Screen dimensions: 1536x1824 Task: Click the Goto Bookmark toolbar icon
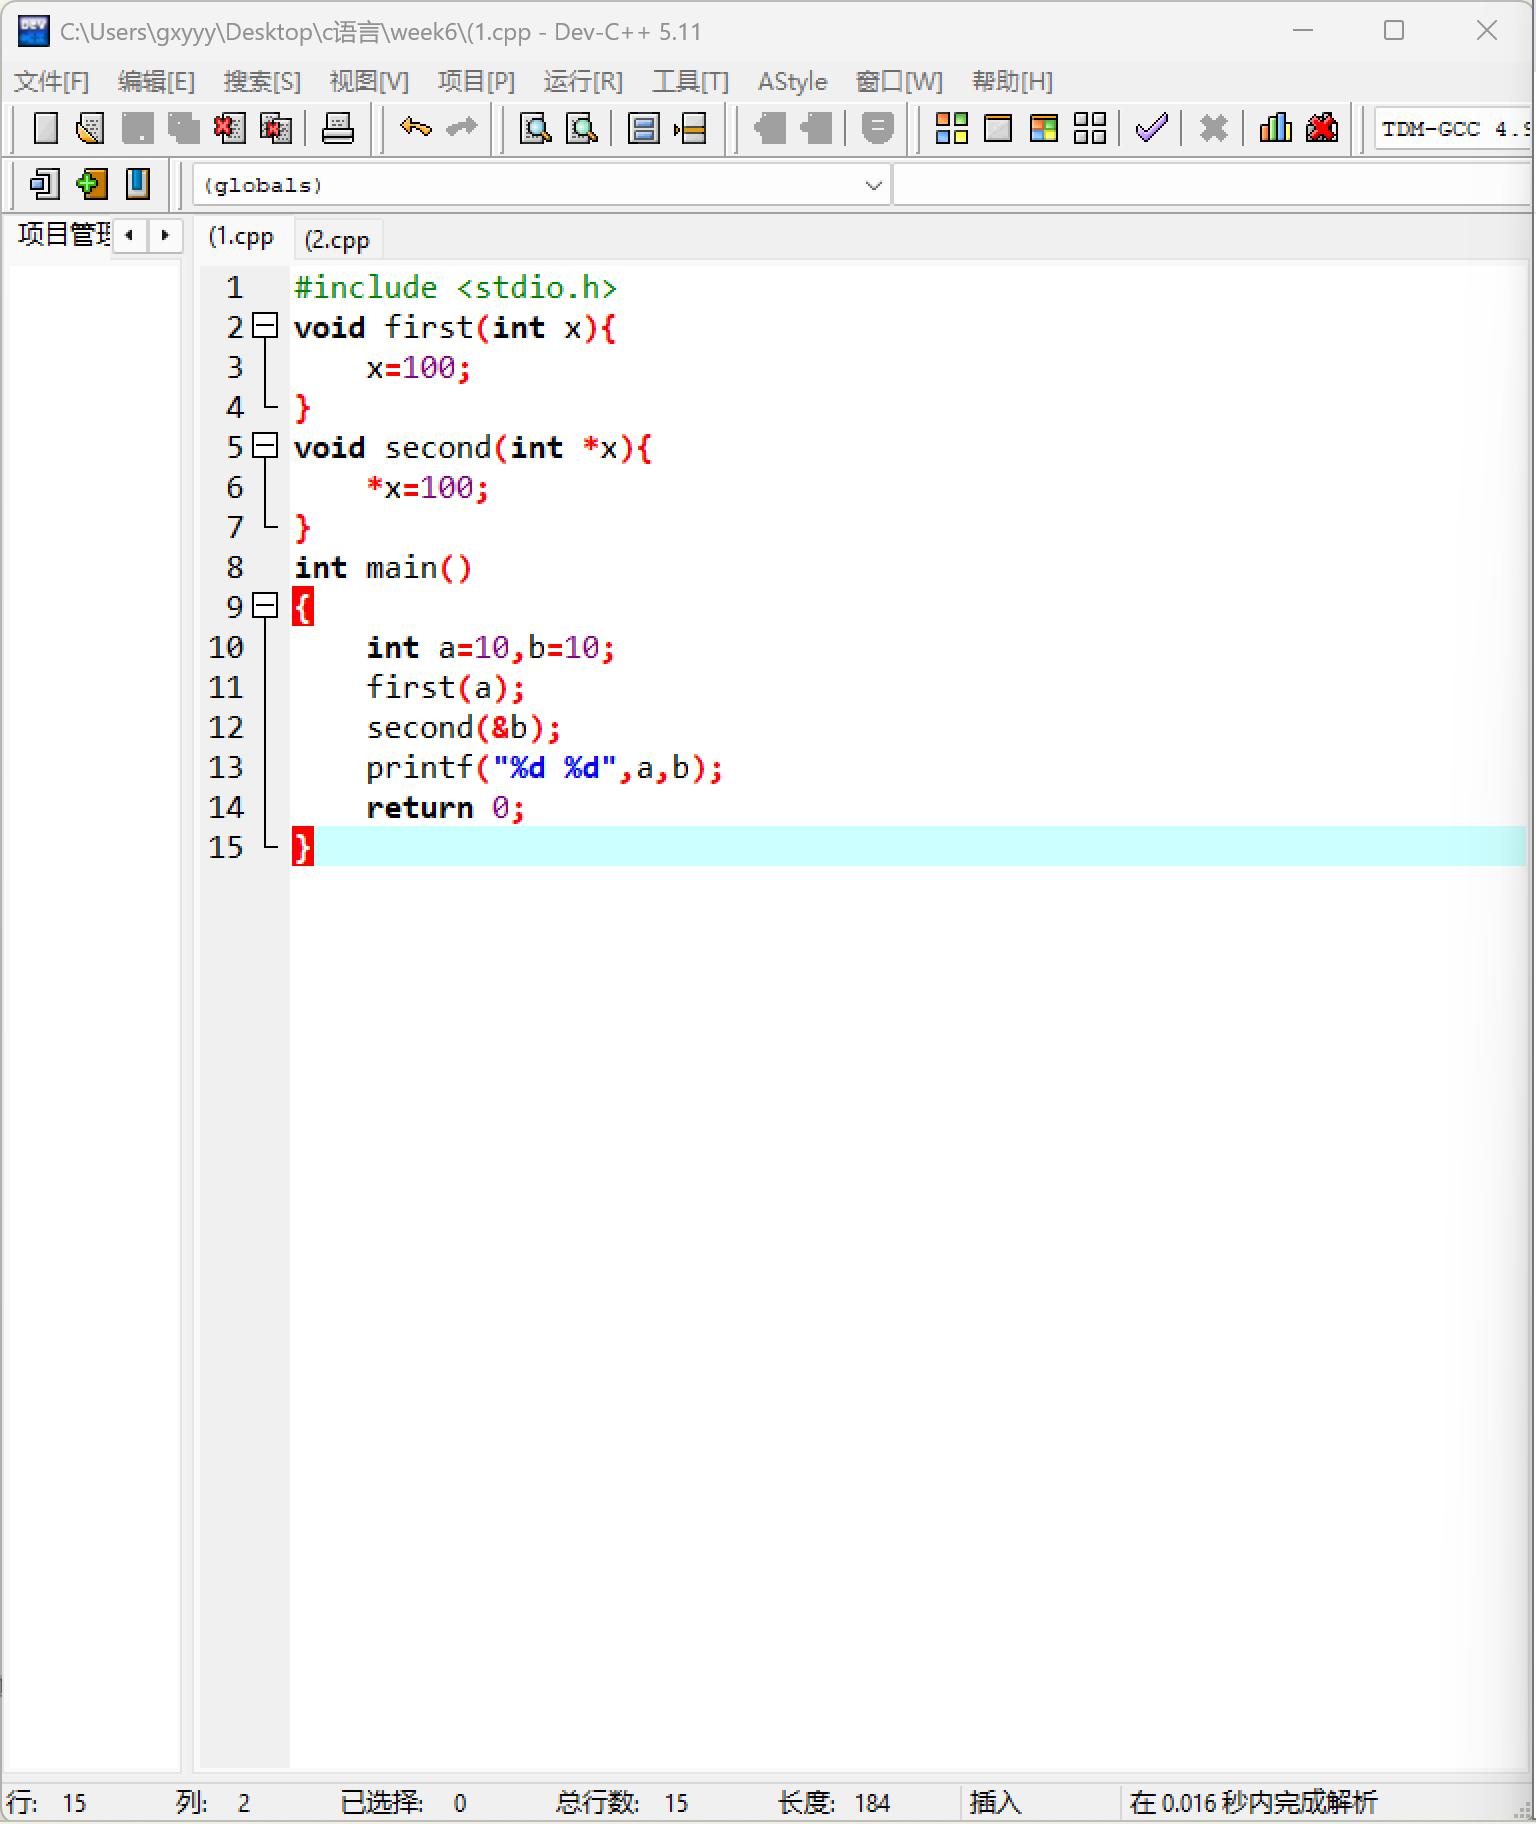pyautogui.click(x=816, y=128)
